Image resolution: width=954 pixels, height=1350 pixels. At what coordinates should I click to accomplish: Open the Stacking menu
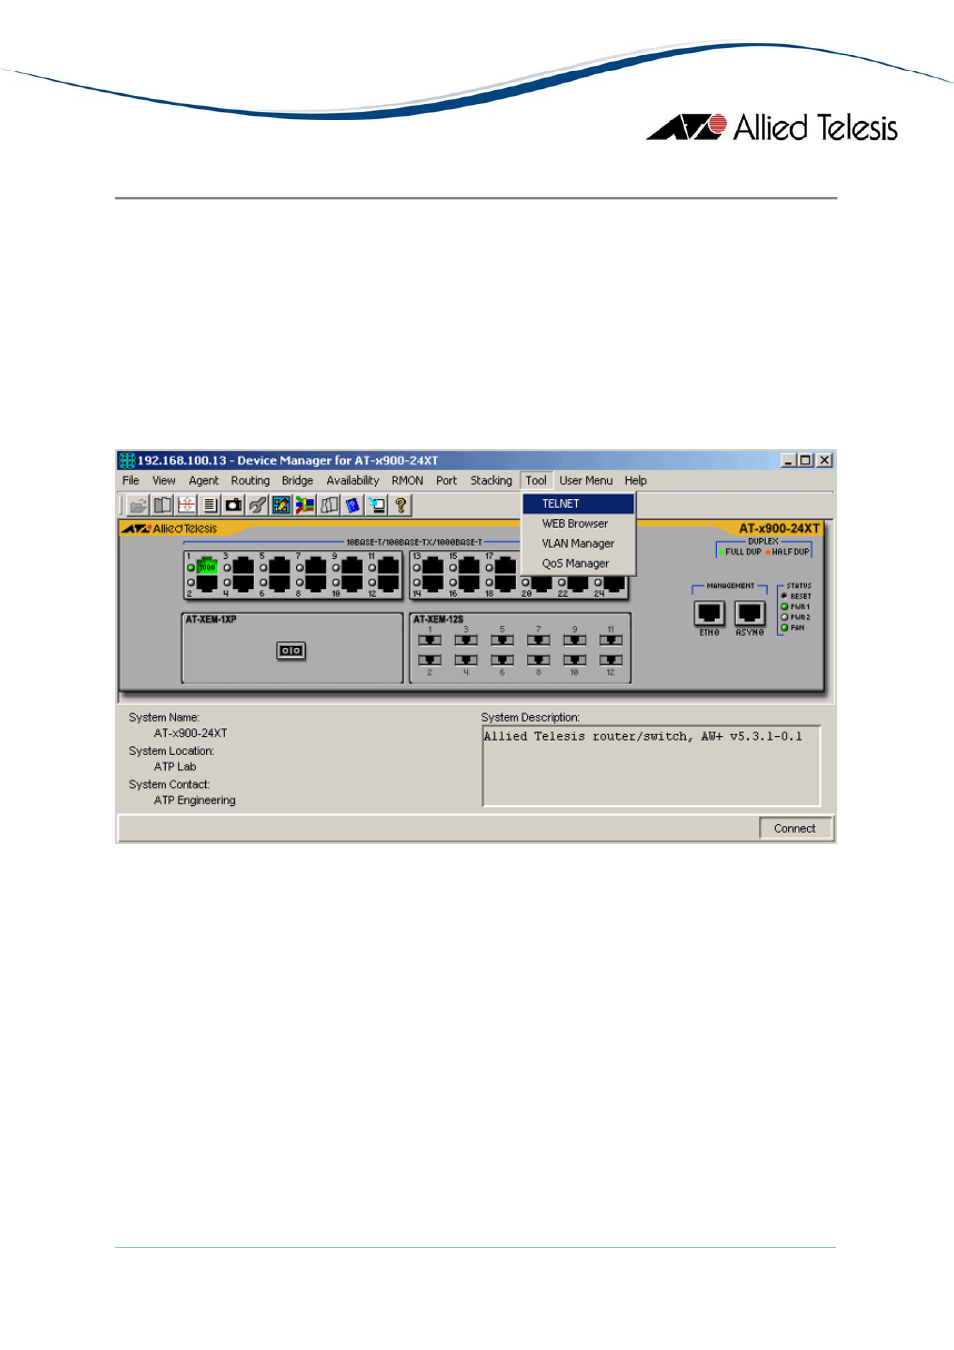491,481
